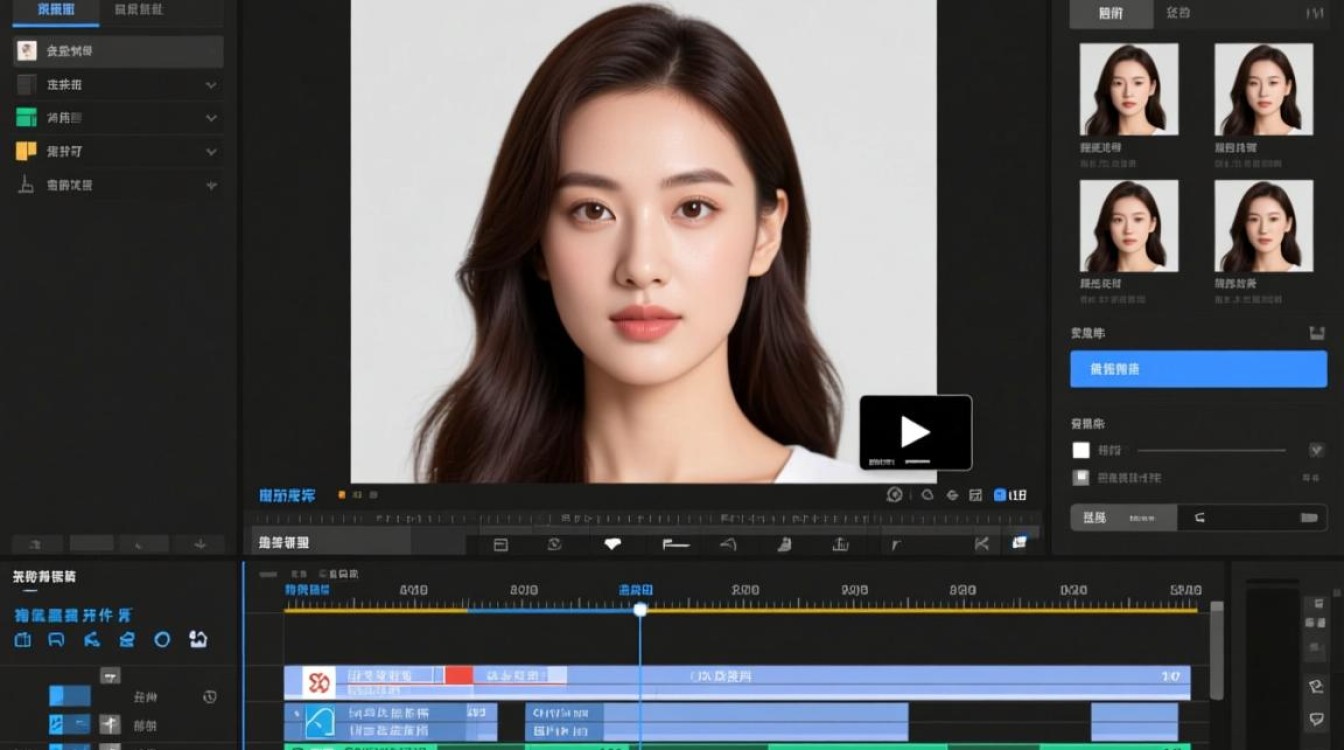Expand the left-panel row with the dark gray square
1344x750 pixels.
211,85
